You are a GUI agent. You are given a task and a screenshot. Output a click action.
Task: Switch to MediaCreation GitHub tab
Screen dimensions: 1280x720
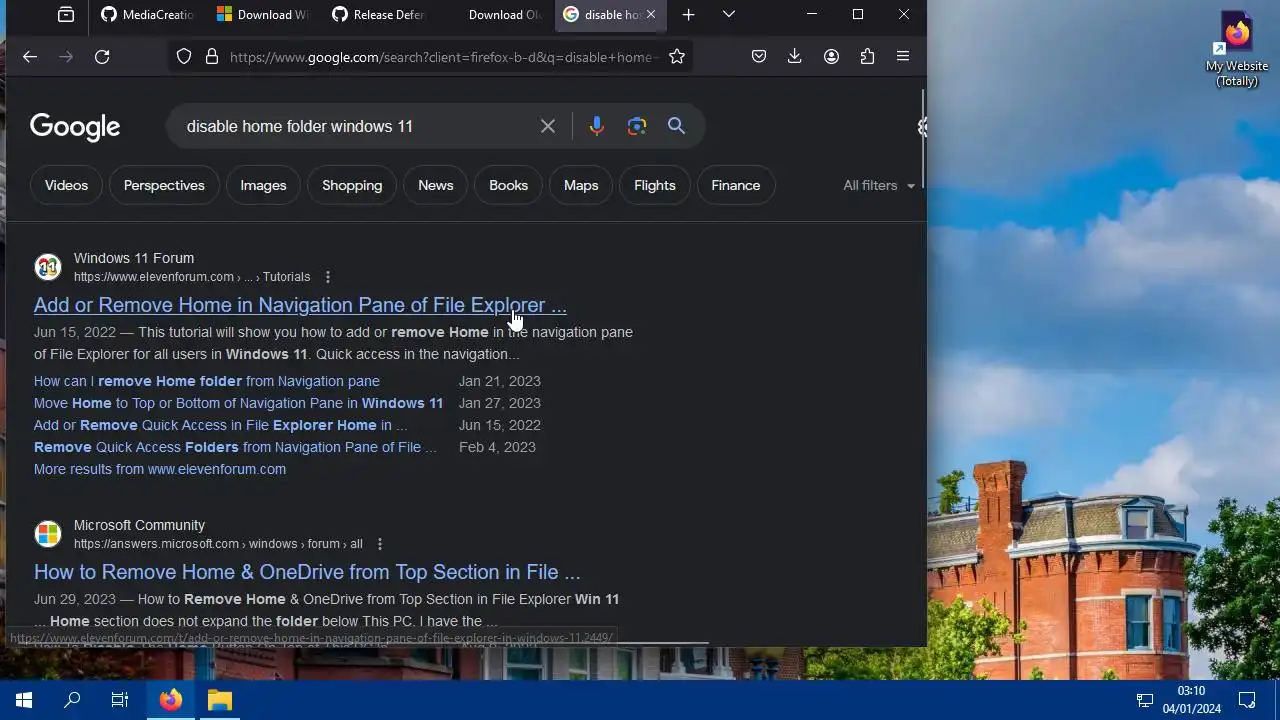(147, 14)
